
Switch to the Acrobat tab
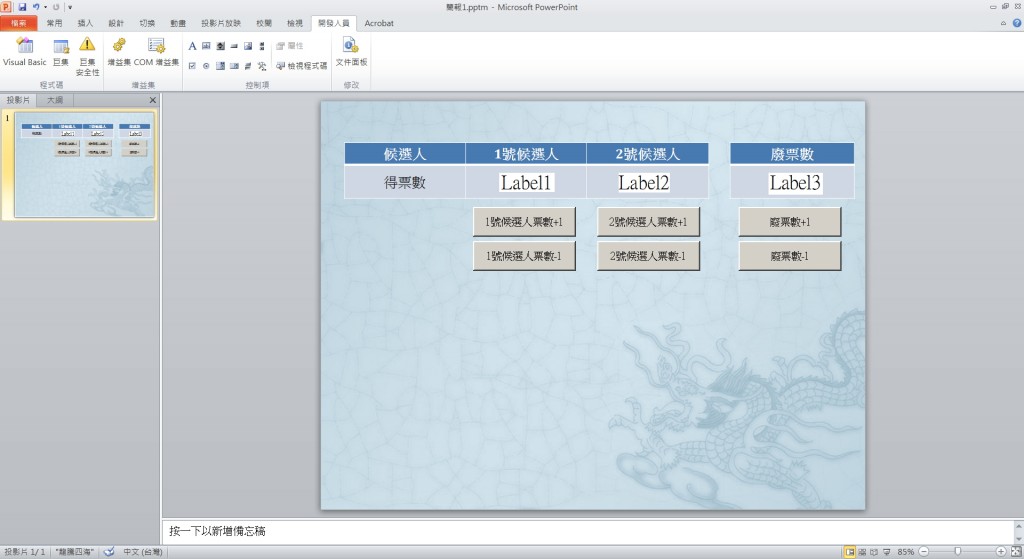379,23
